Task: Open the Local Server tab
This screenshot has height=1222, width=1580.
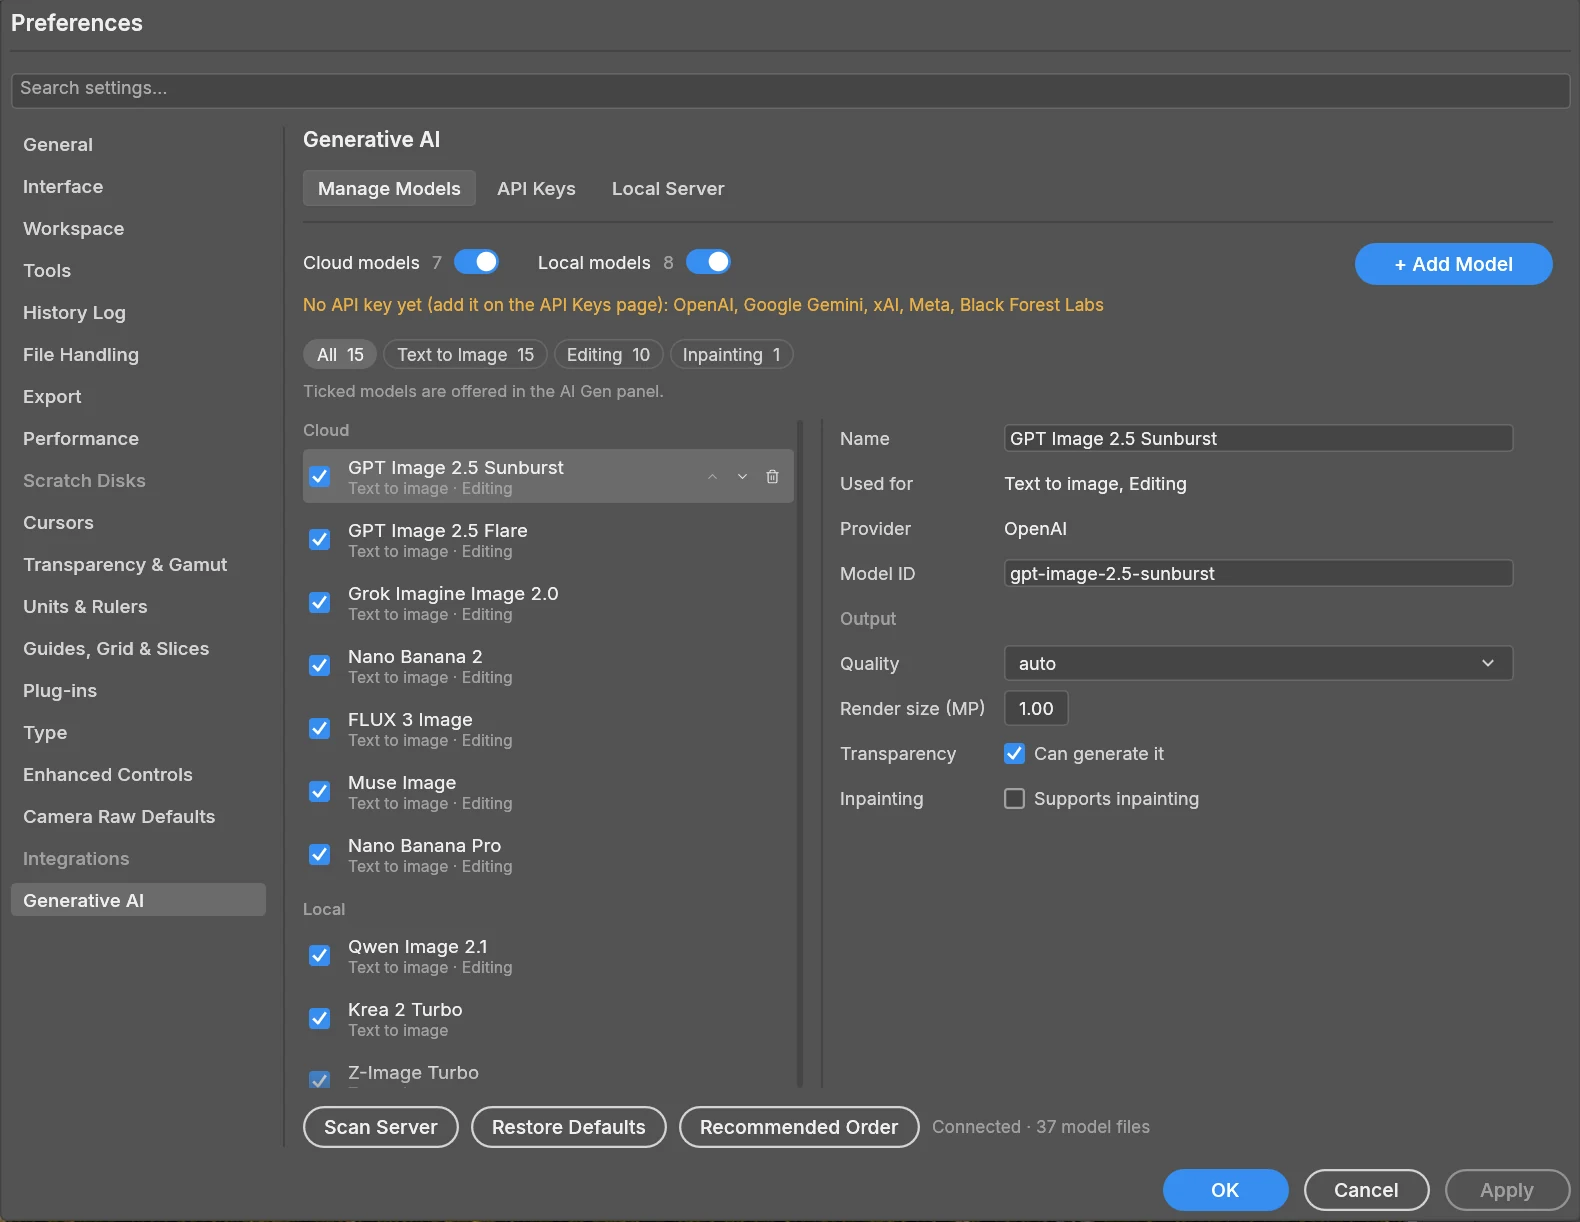Action: click(668, 189)
